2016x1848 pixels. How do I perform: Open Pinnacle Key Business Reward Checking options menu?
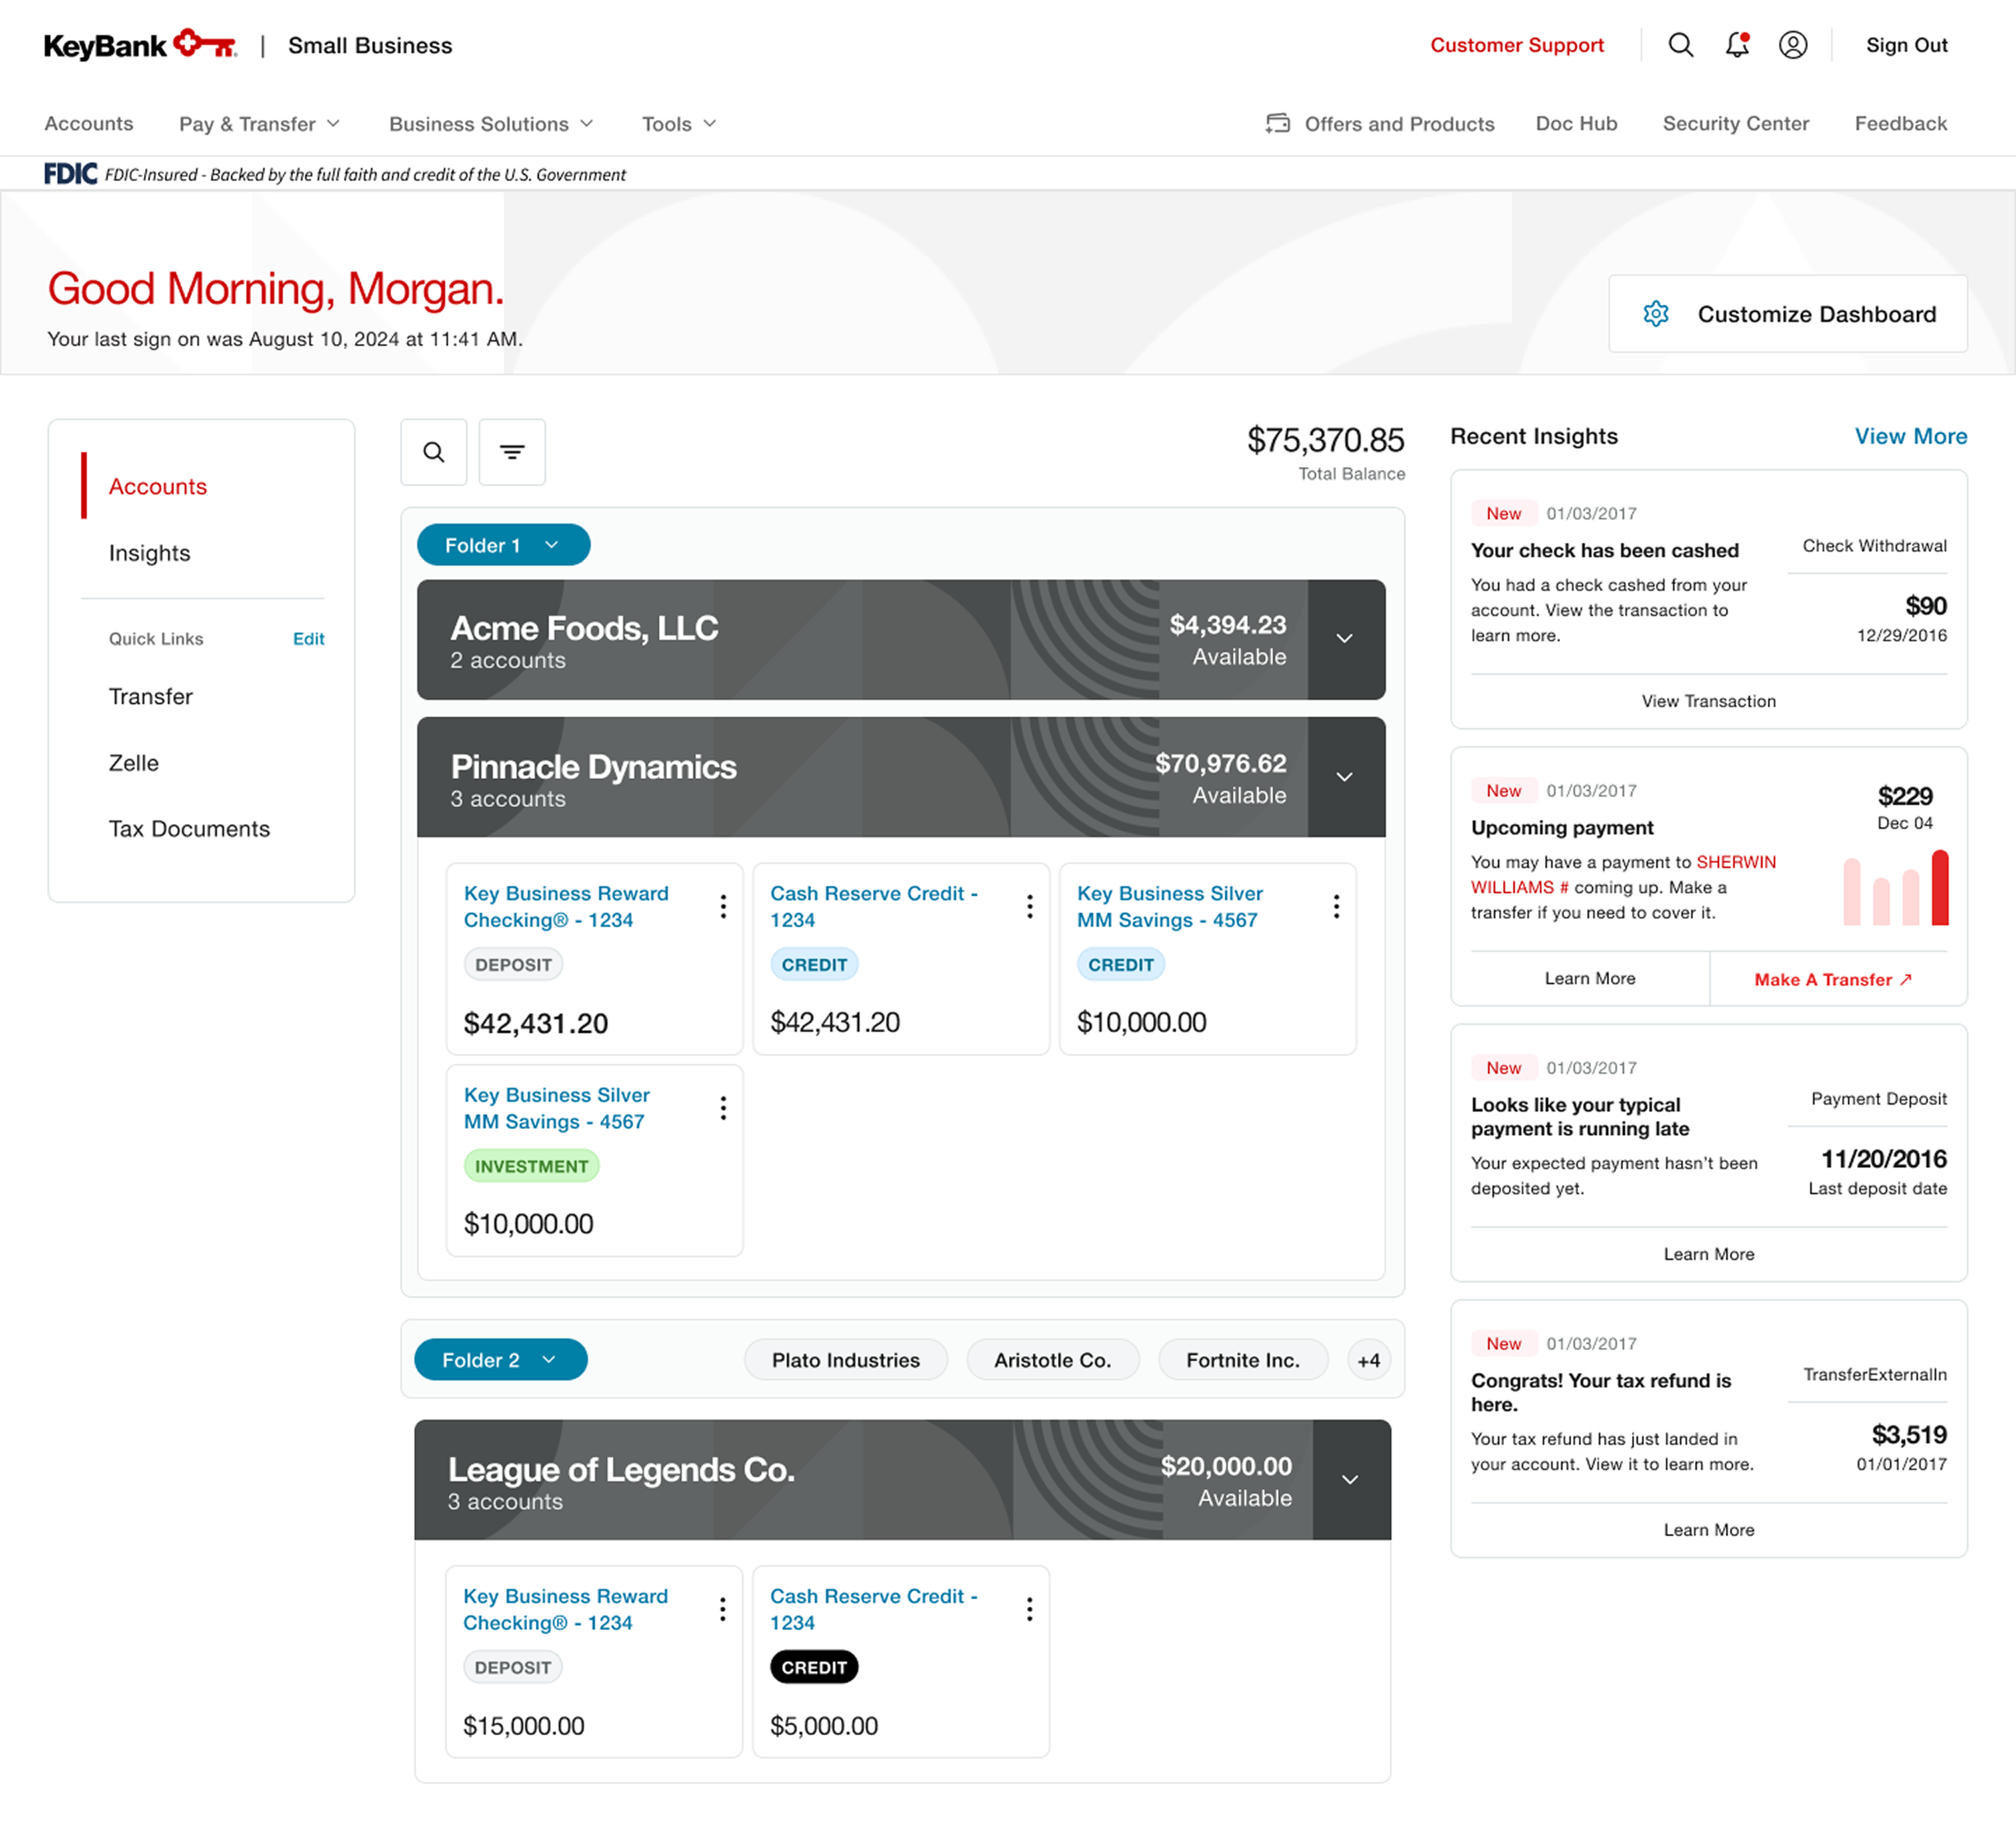pos(723,906)
